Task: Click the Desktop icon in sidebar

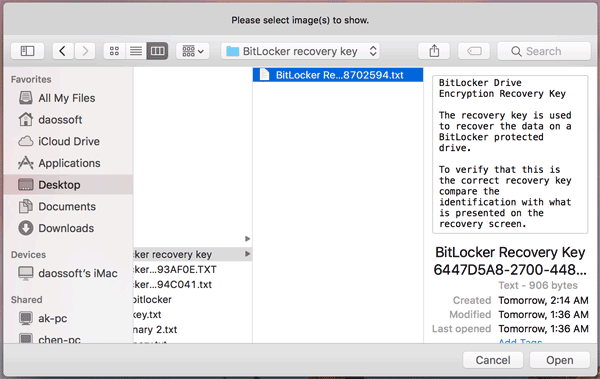Action: click(26, 185)
